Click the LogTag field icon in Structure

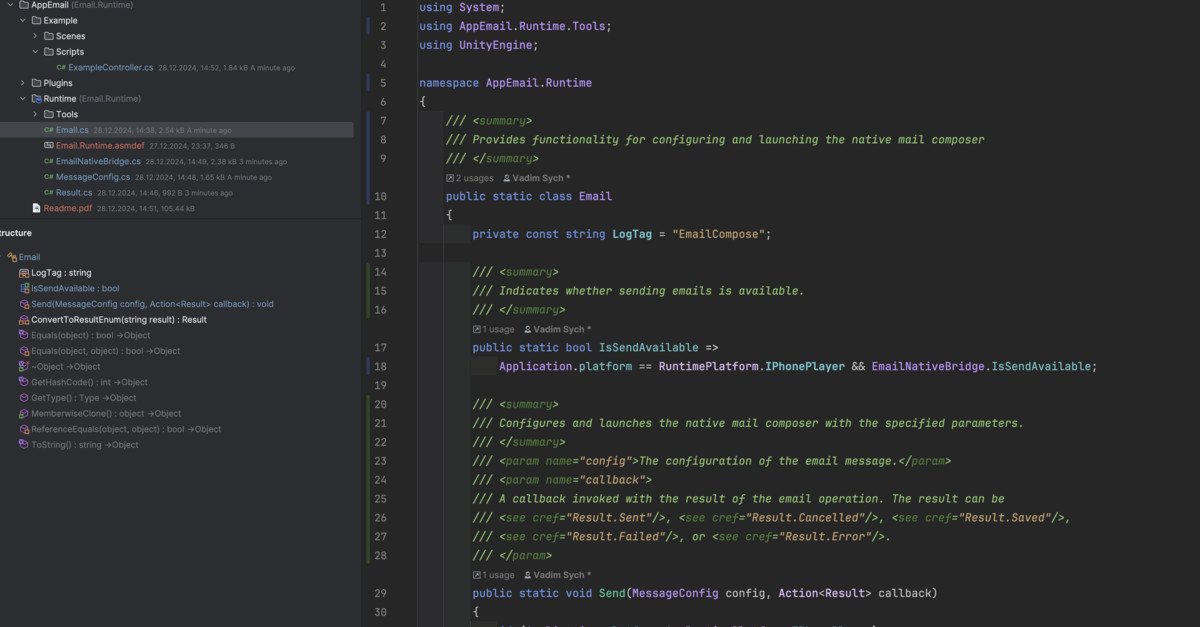(x=24, y=273)
